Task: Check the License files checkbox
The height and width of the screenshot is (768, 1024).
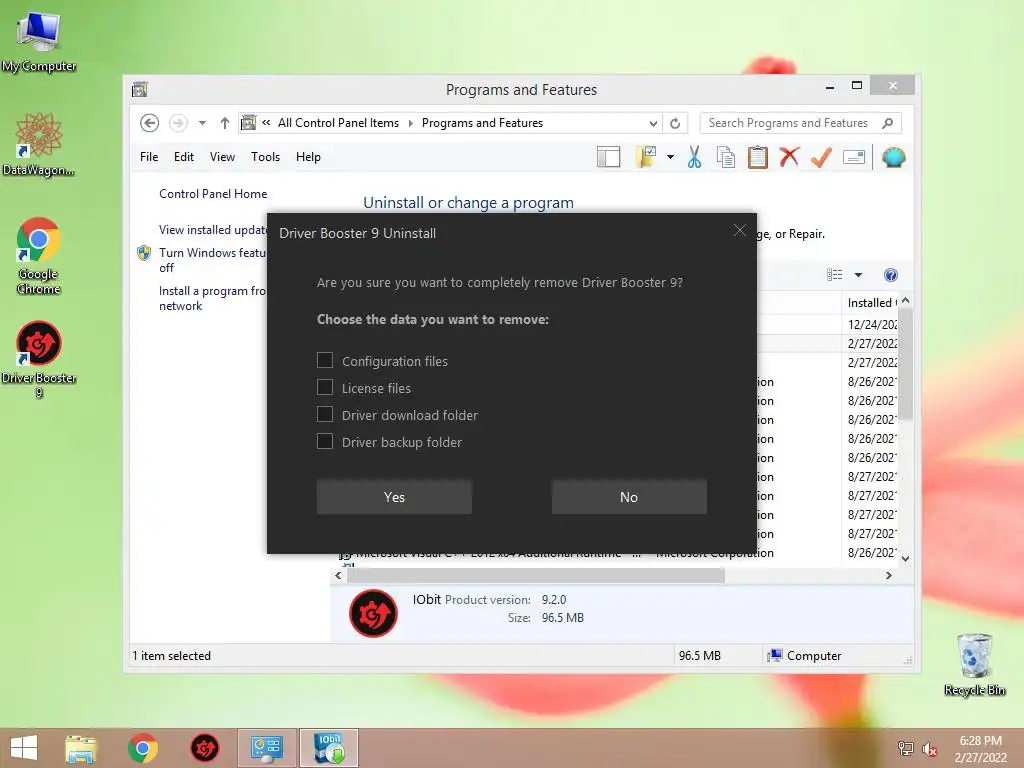Action: (x=325, y=387)
